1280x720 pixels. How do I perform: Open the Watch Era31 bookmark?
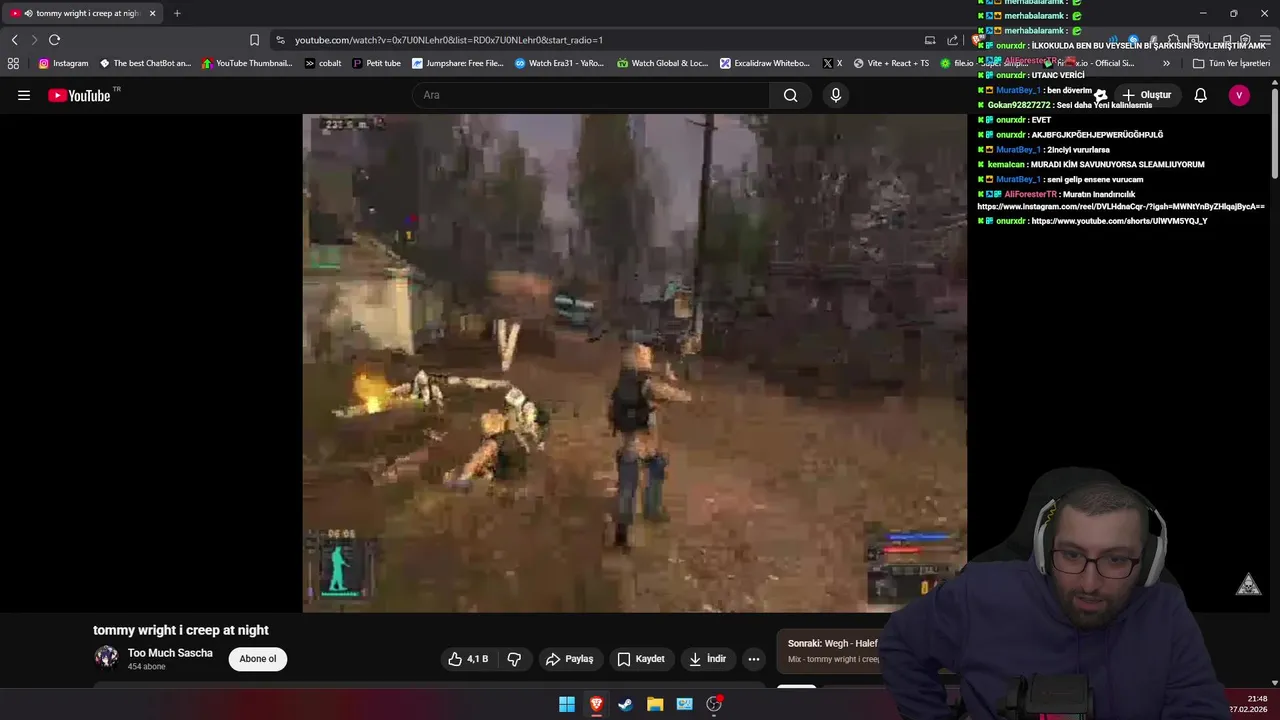pyautogui.click(x=559, y=63)
